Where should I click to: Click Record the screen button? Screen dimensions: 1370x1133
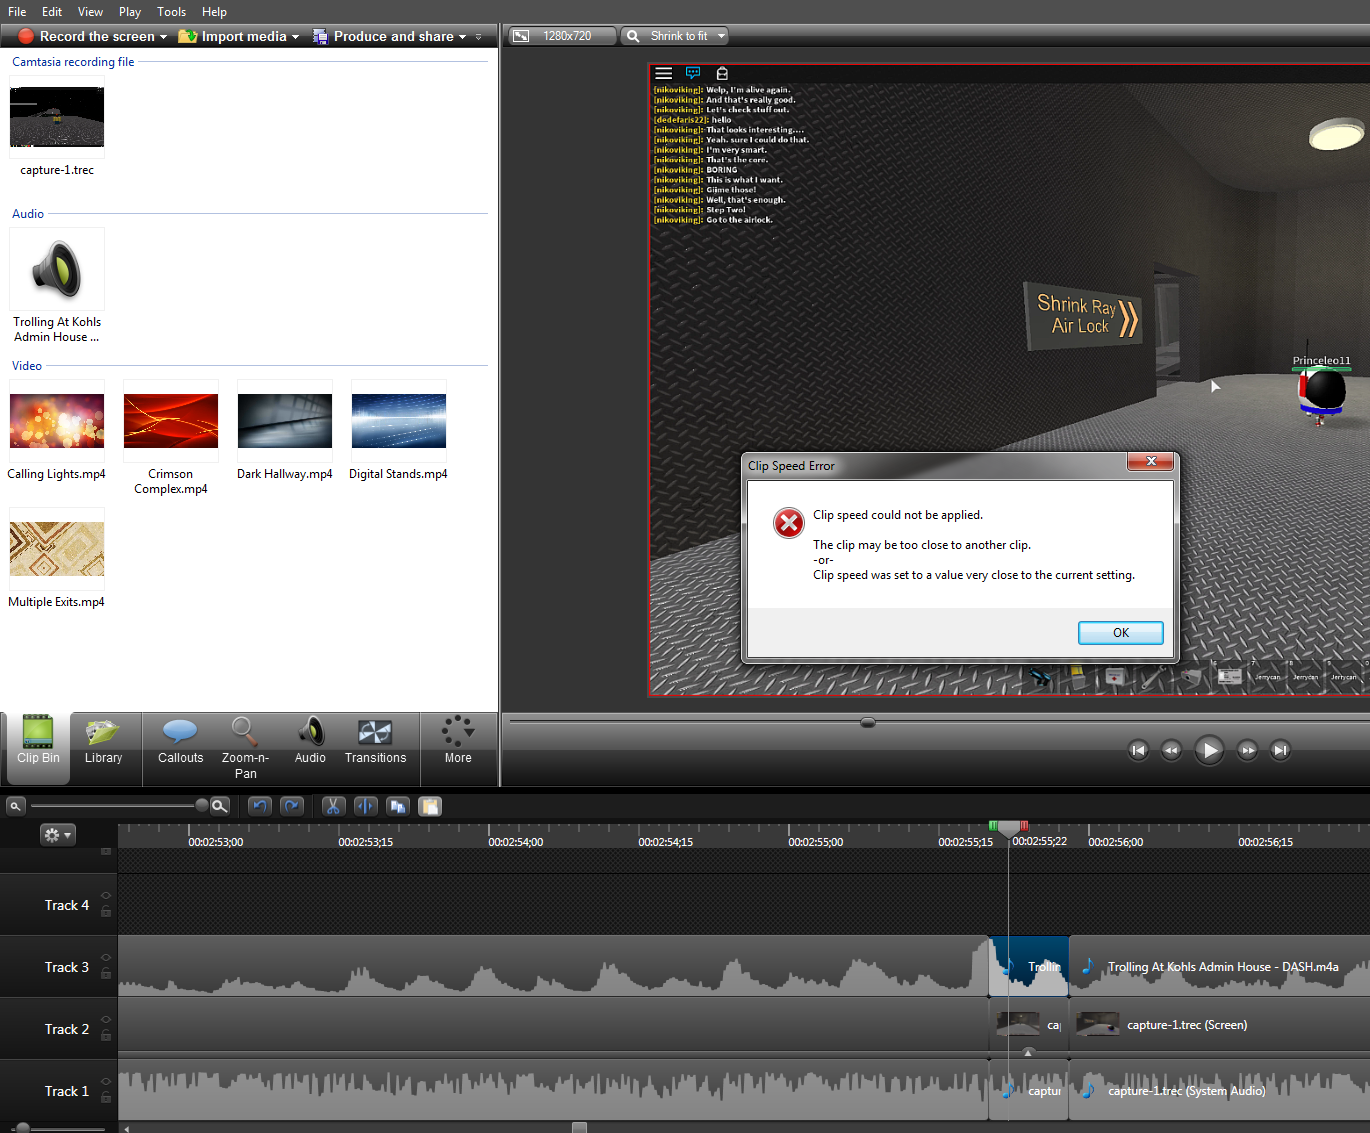[87, 36]
